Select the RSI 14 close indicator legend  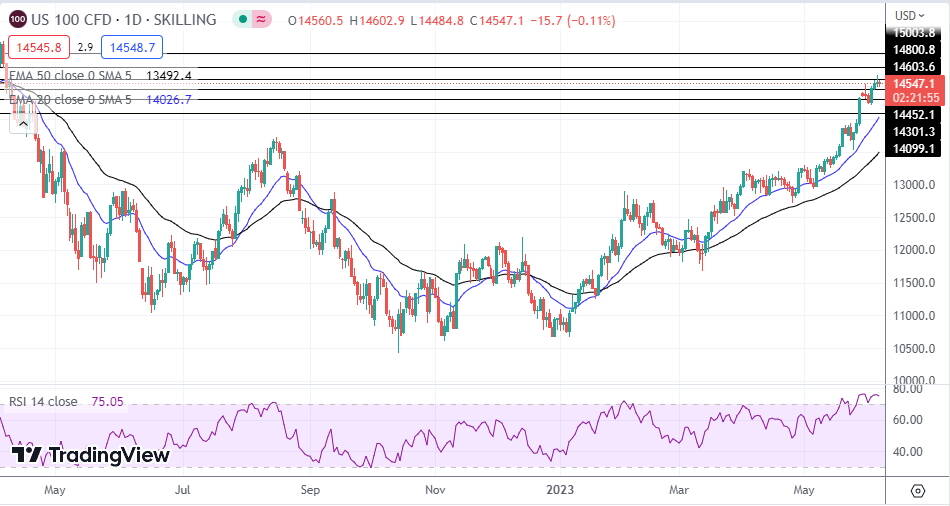(43, 401)
